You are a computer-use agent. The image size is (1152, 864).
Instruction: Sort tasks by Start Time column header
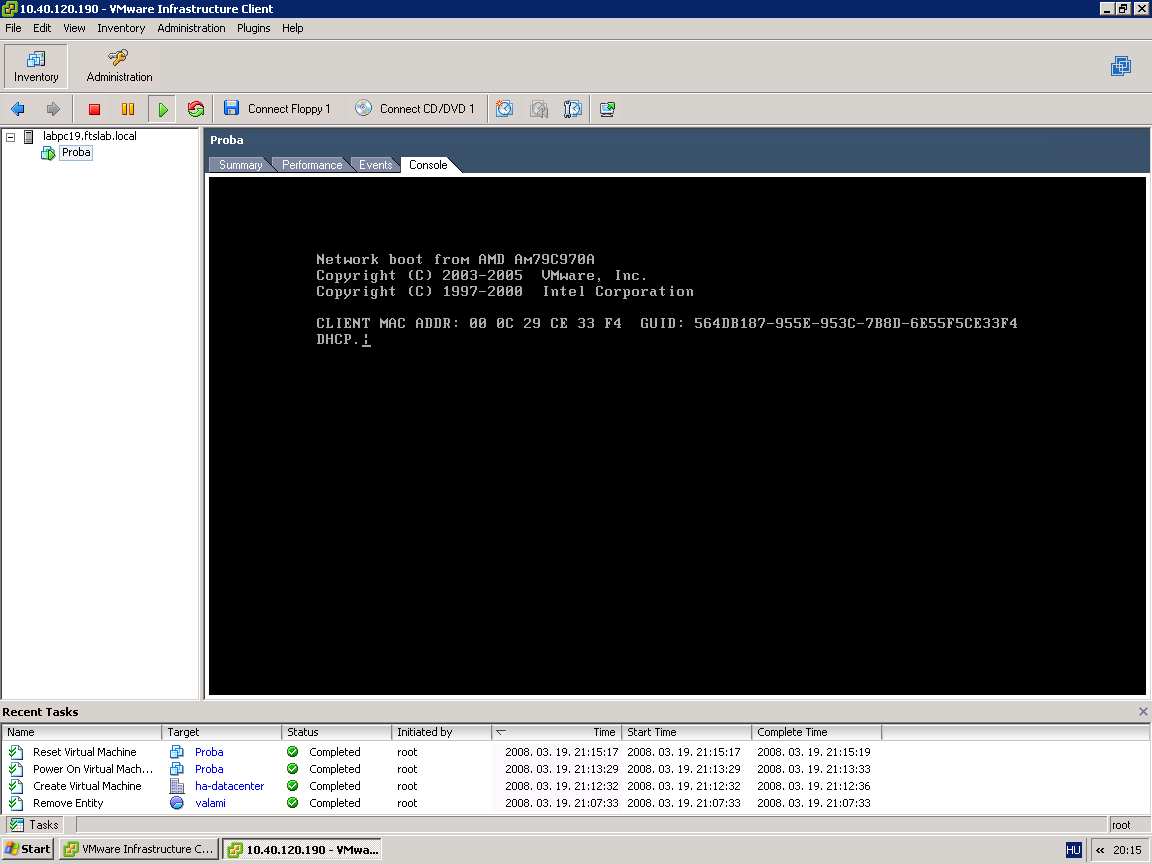coord(686,732)
